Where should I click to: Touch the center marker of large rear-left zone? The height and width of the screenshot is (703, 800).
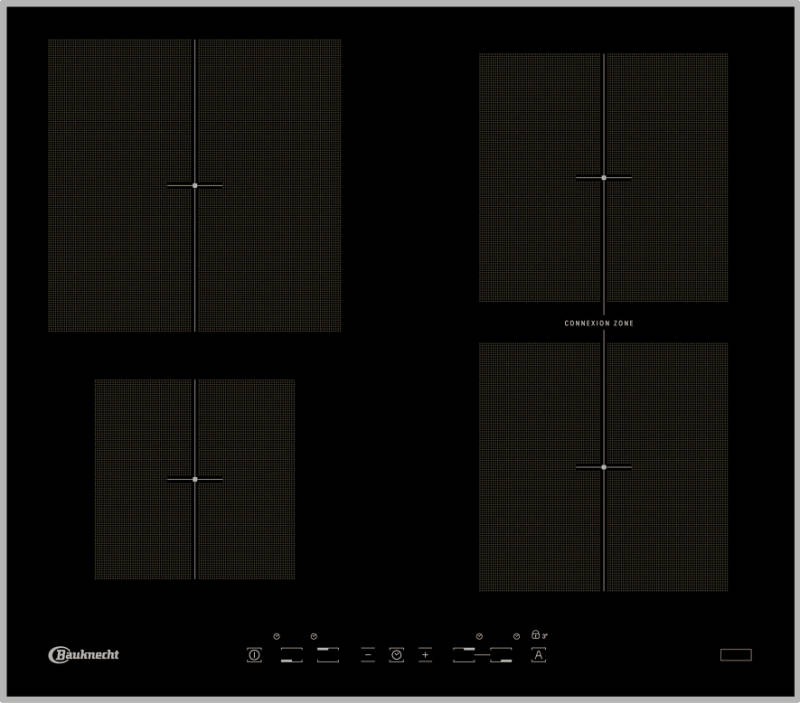[195, 186]
